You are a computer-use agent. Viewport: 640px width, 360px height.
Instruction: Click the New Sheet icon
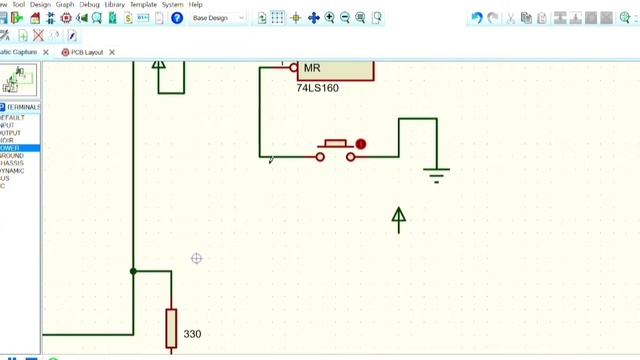[x=23, y=36]
